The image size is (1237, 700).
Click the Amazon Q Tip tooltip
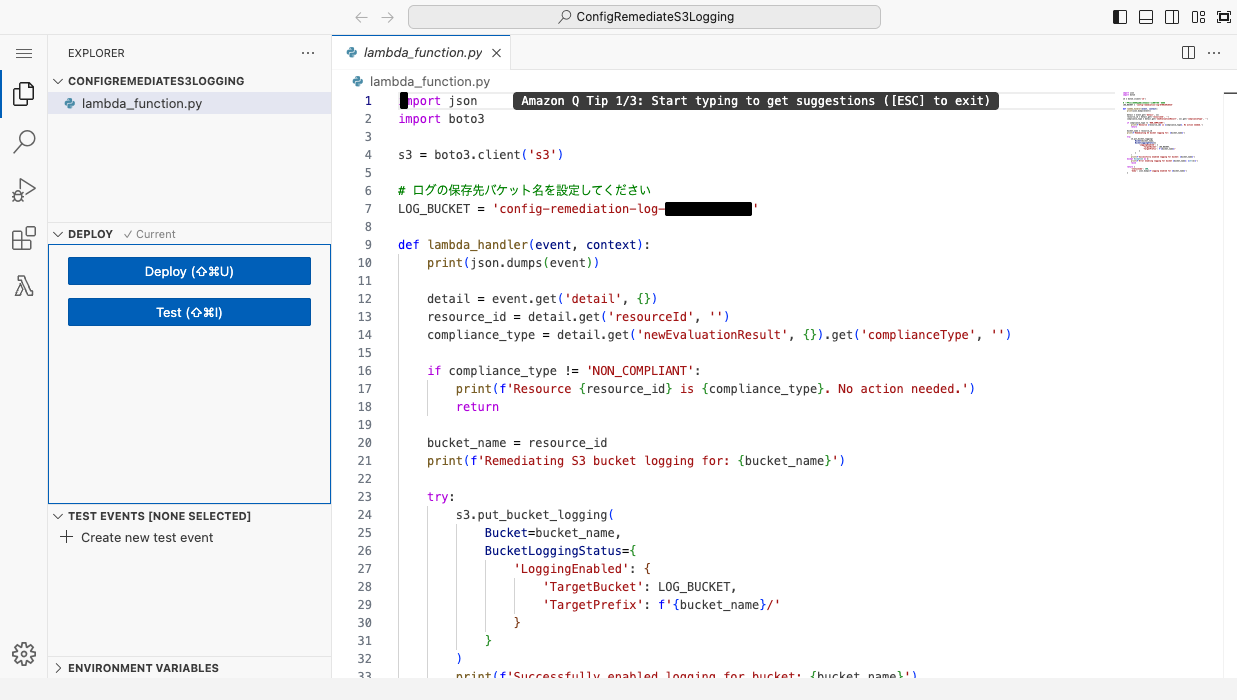point(756,101)
